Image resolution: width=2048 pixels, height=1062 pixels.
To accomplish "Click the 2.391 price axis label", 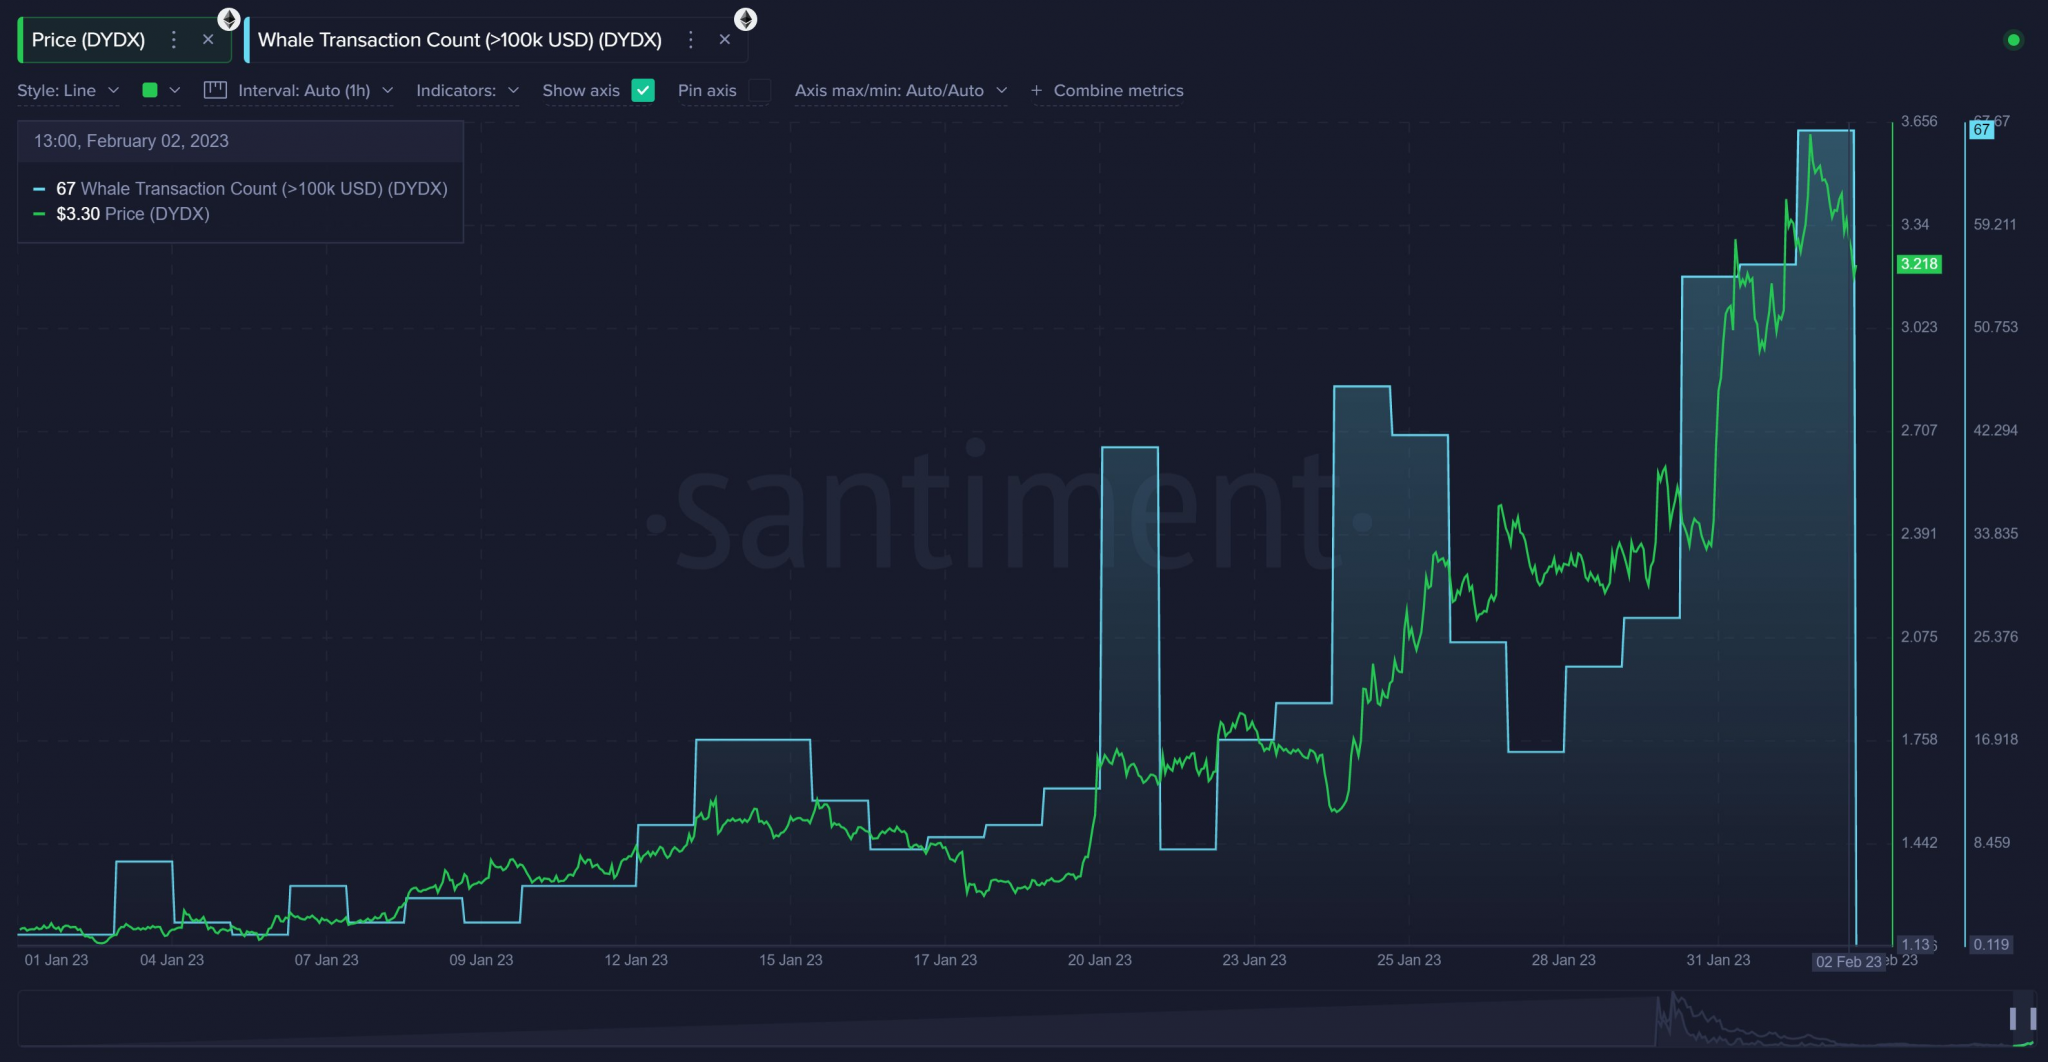I will tap(1919, 533).
